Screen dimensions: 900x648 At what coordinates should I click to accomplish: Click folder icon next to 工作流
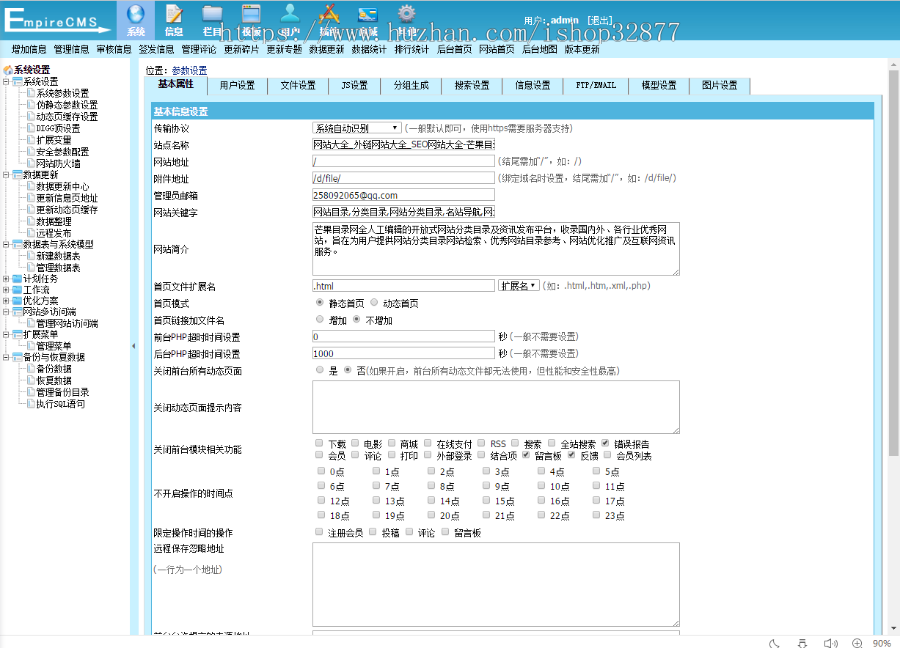point(17,289)
